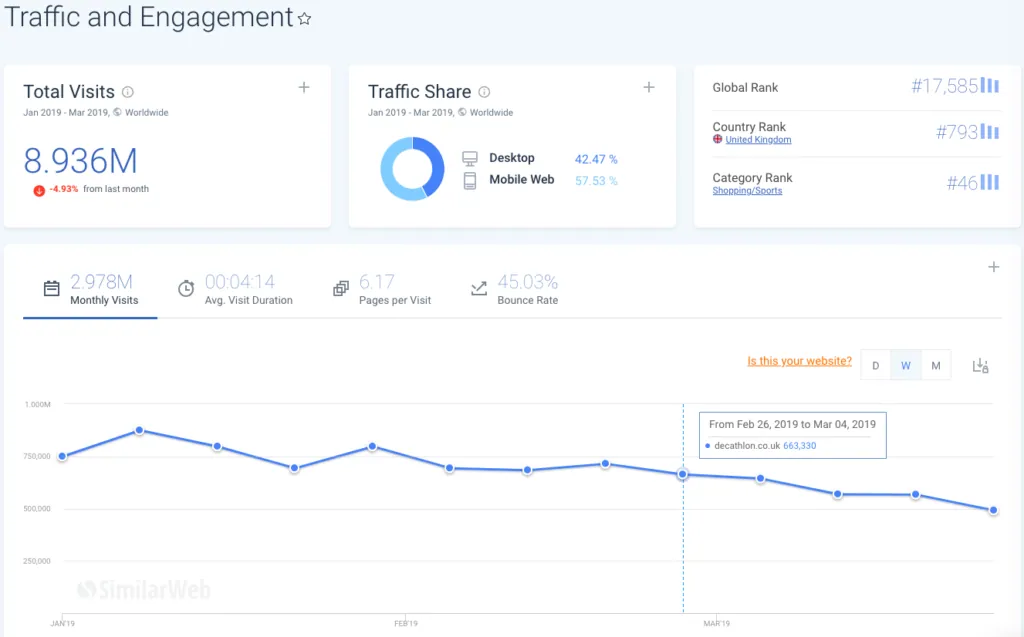
Task: Switch chart granularity to D (daily)
Action: 876,366
